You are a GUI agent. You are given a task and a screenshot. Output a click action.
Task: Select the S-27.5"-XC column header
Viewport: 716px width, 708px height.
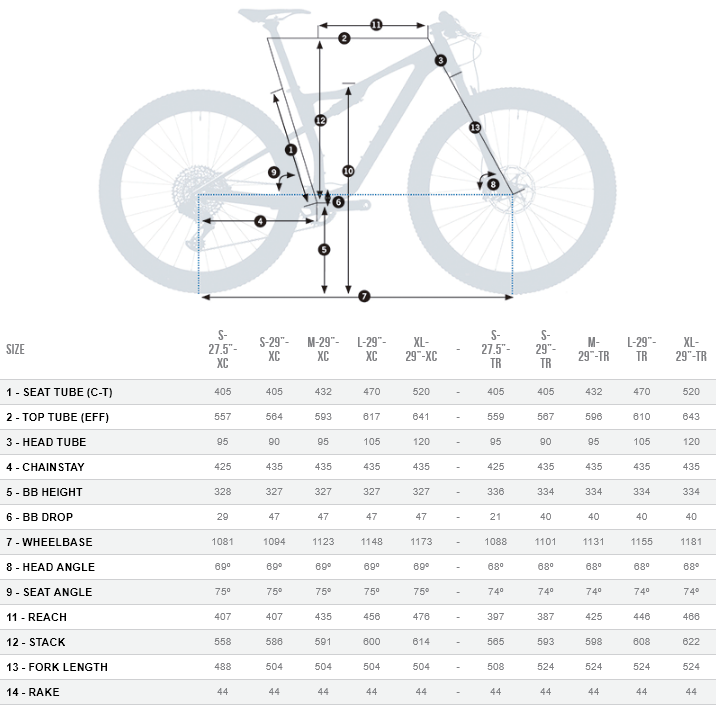pos(223,349)
